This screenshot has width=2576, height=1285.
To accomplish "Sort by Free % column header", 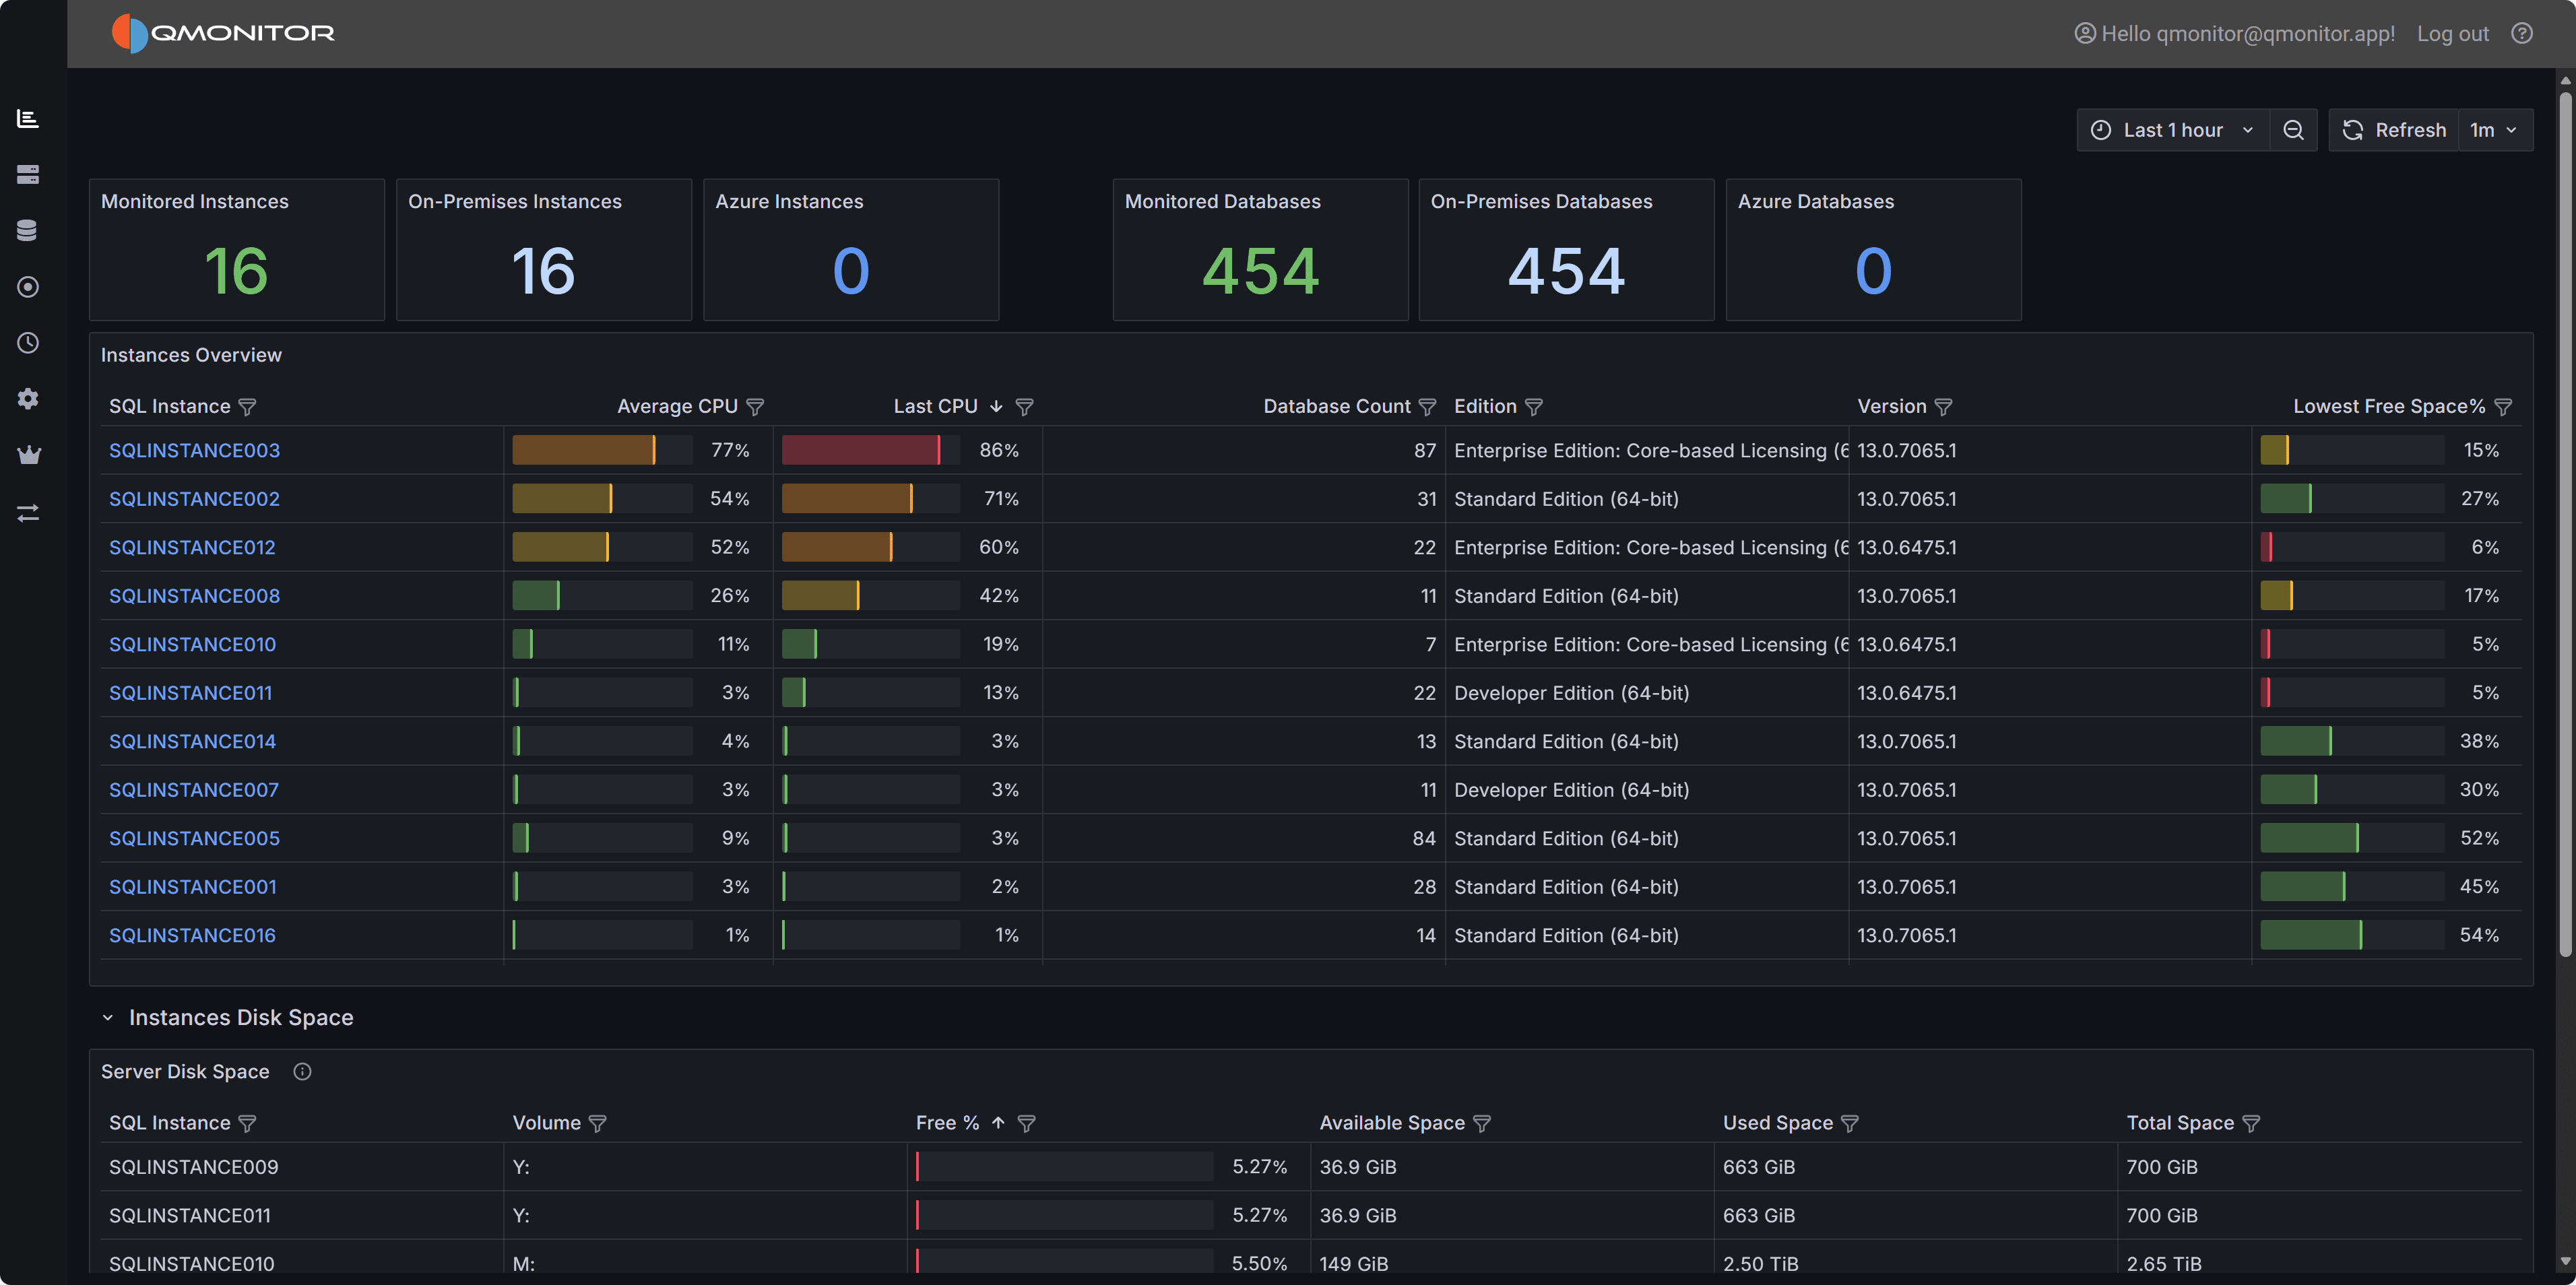I will coord(947,1123).
